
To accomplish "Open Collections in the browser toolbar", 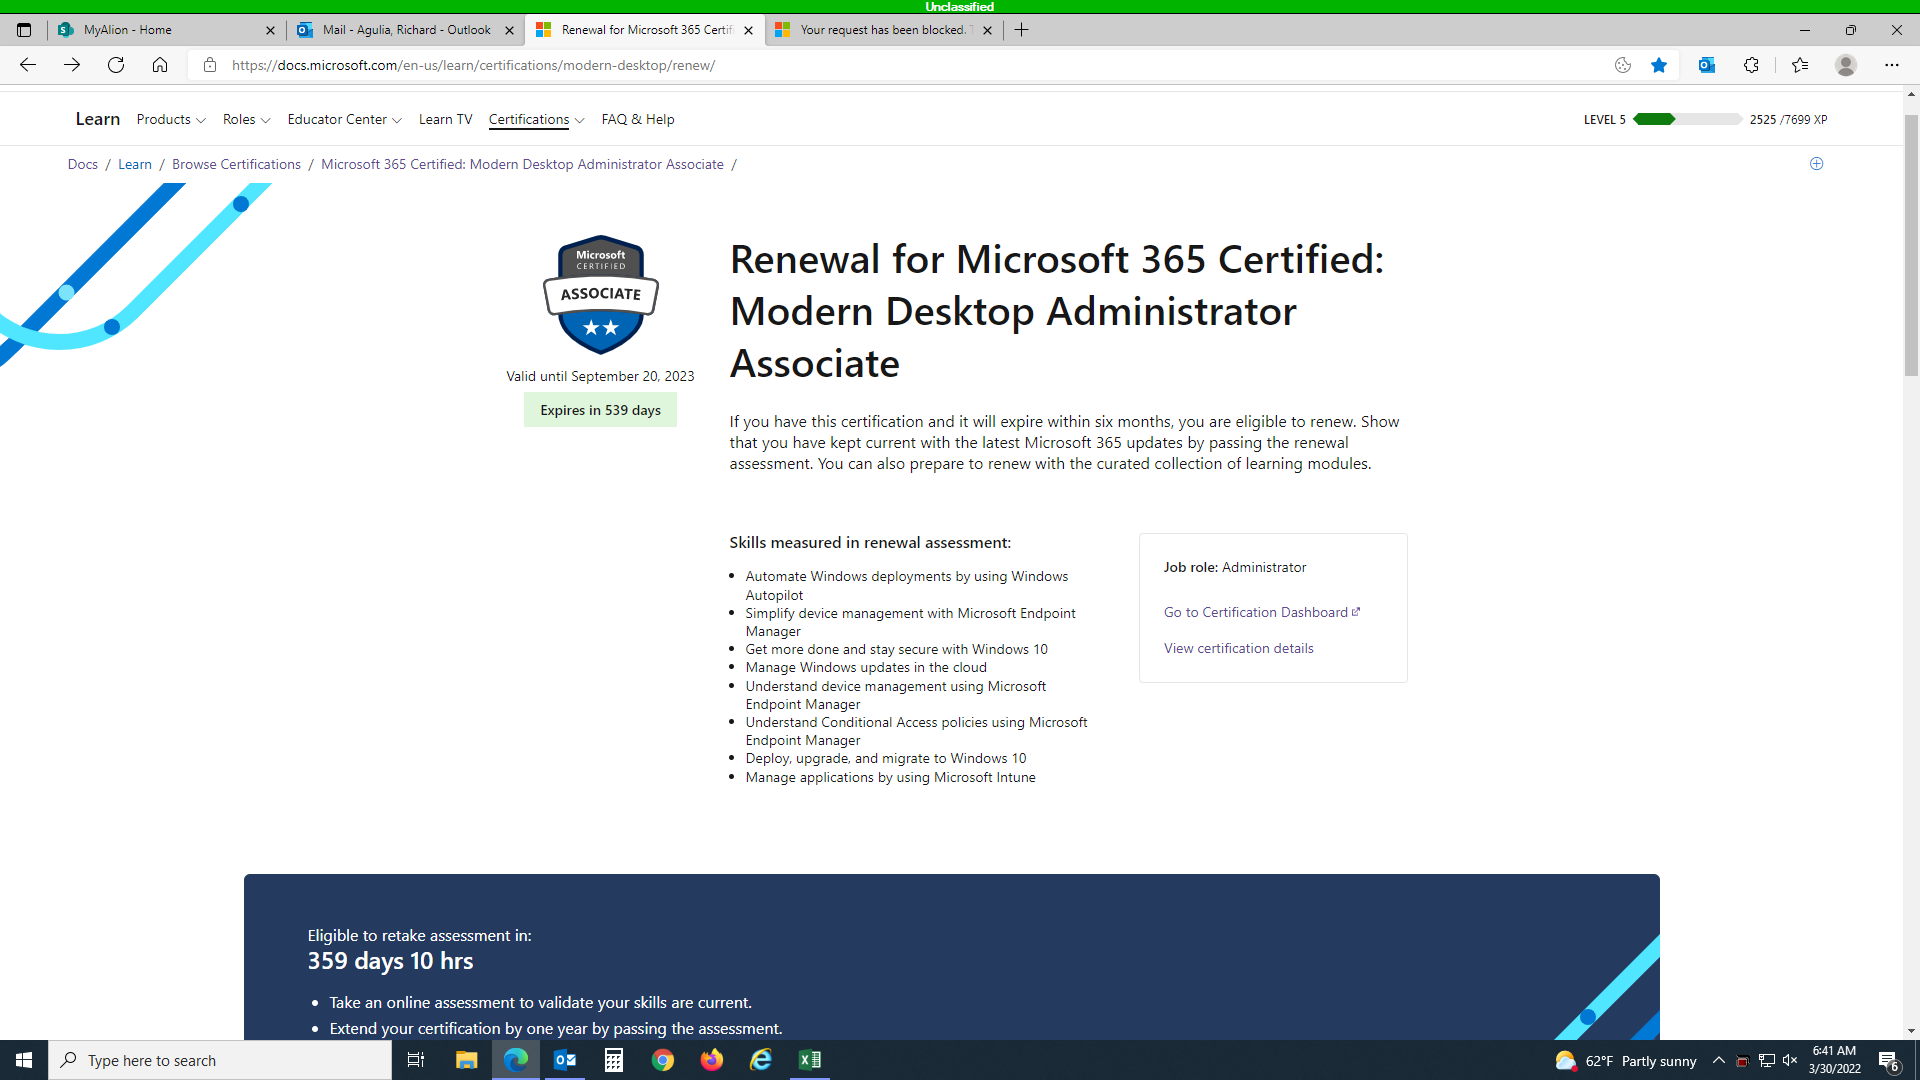I will 1800,65.
